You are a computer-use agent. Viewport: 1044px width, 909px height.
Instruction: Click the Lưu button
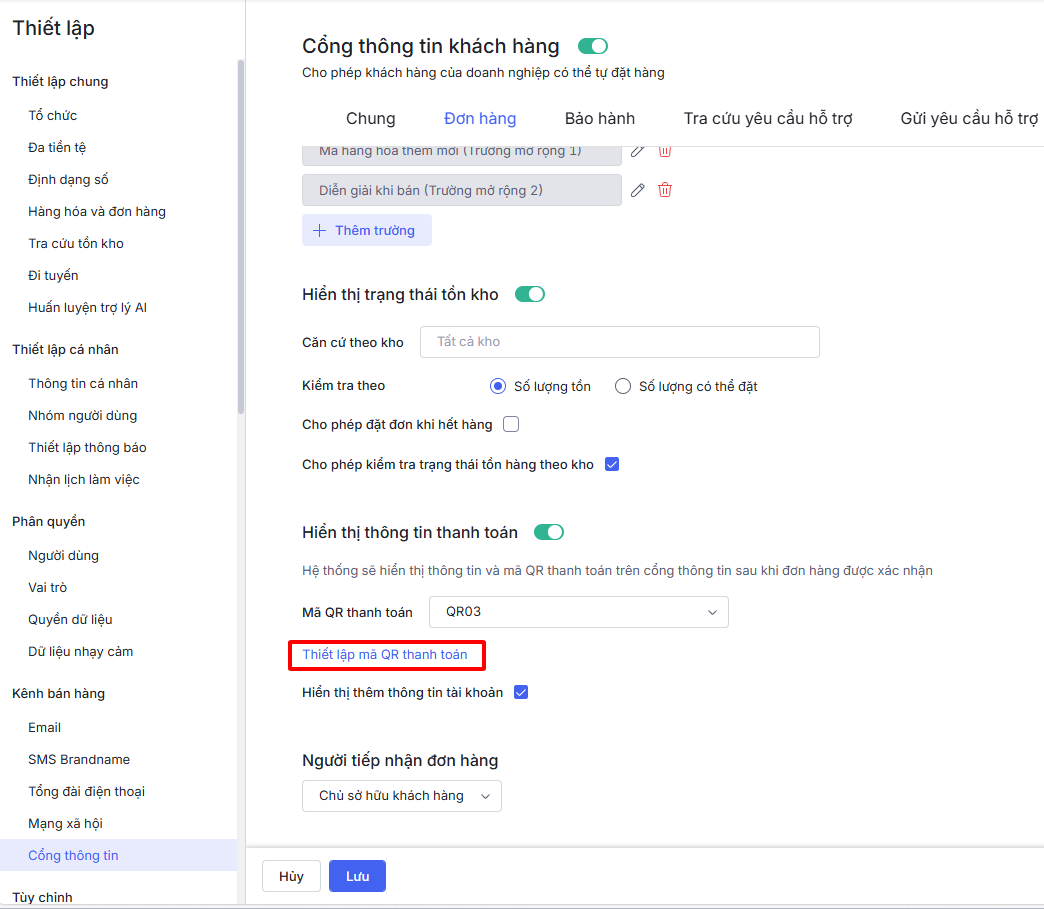tap(357, 876)
